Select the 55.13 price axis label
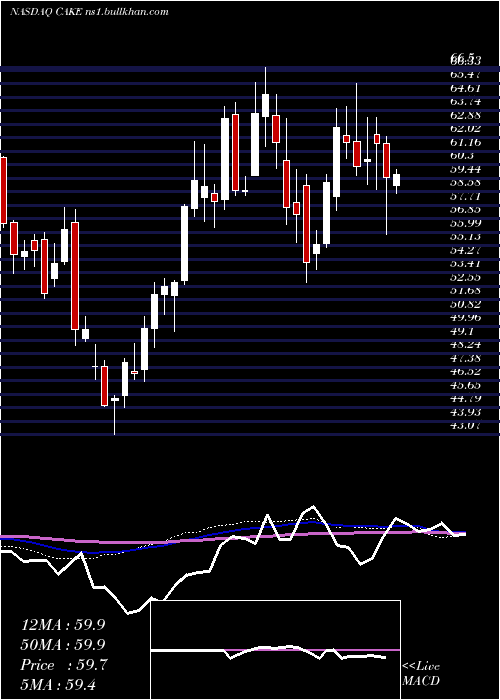 pos(466,237)
